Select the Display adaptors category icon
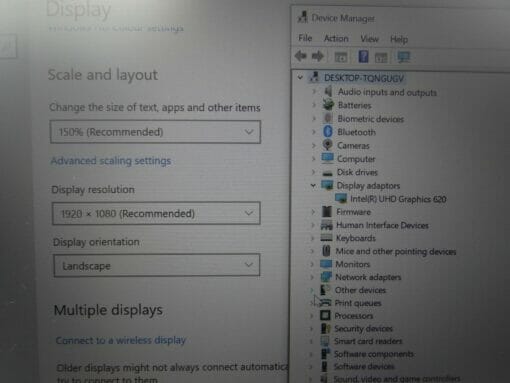 tap(327, 185)
